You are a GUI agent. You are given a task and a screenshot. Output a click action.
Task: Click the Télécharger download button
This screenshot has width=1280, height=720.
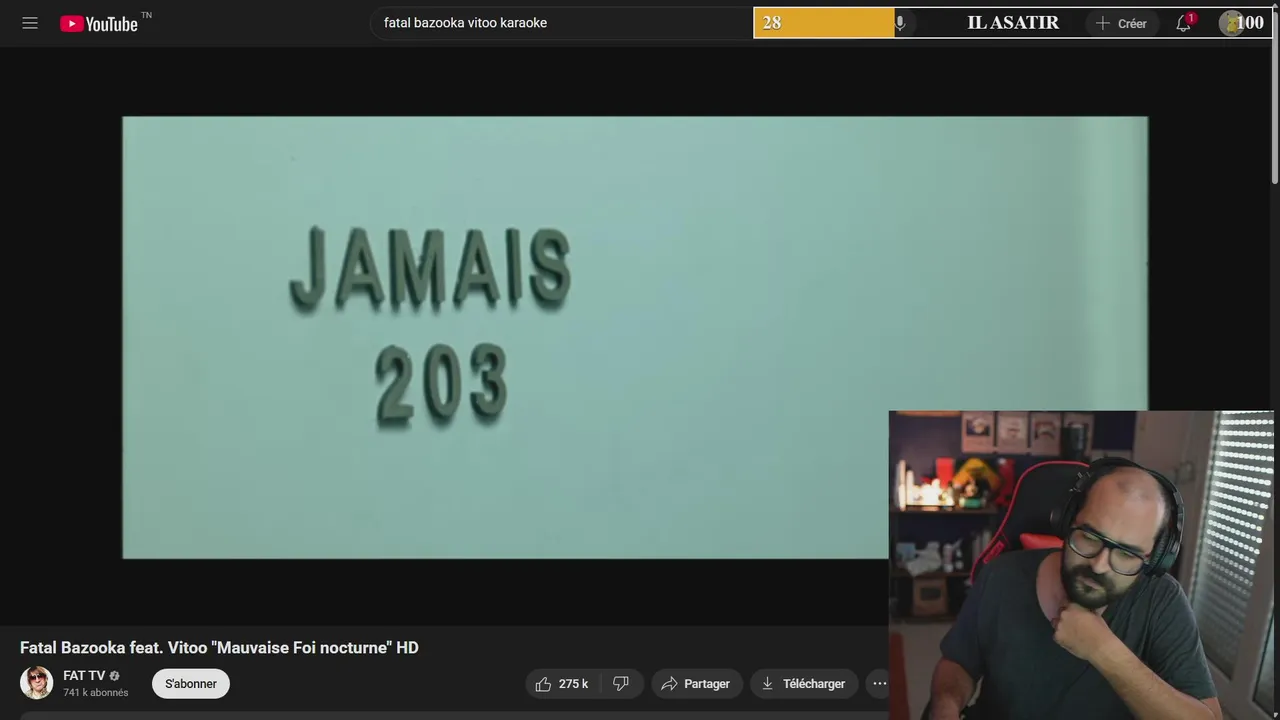804,684
